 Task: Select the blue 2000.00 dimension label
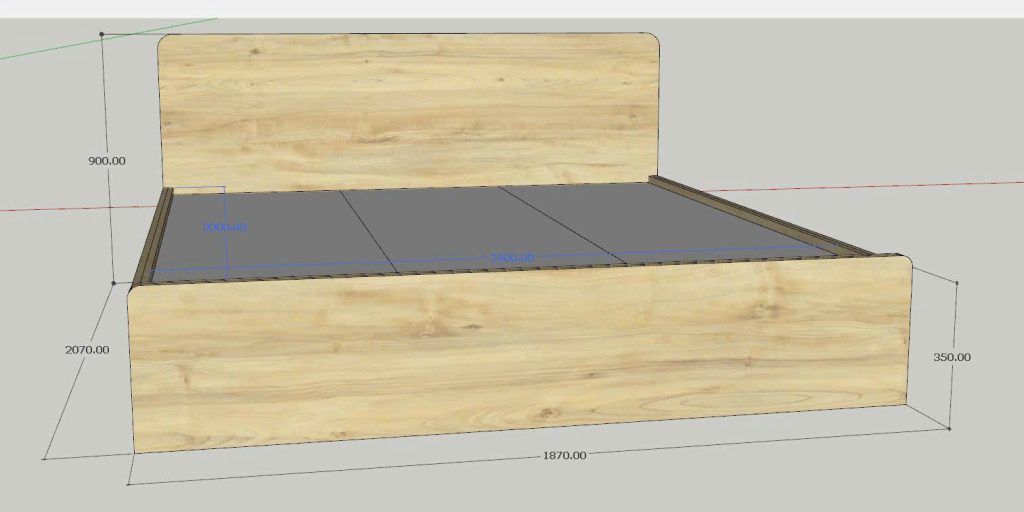click(x=224, y=227)
